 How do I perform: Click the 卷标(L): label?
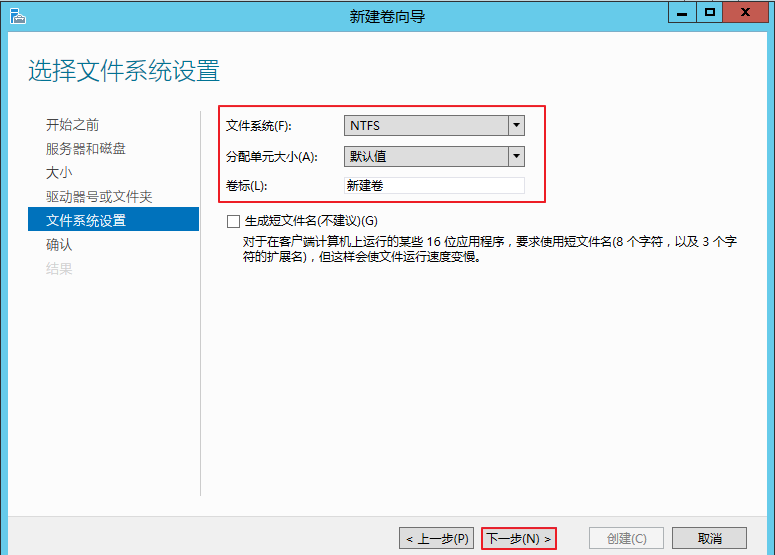tap(246, 186)
